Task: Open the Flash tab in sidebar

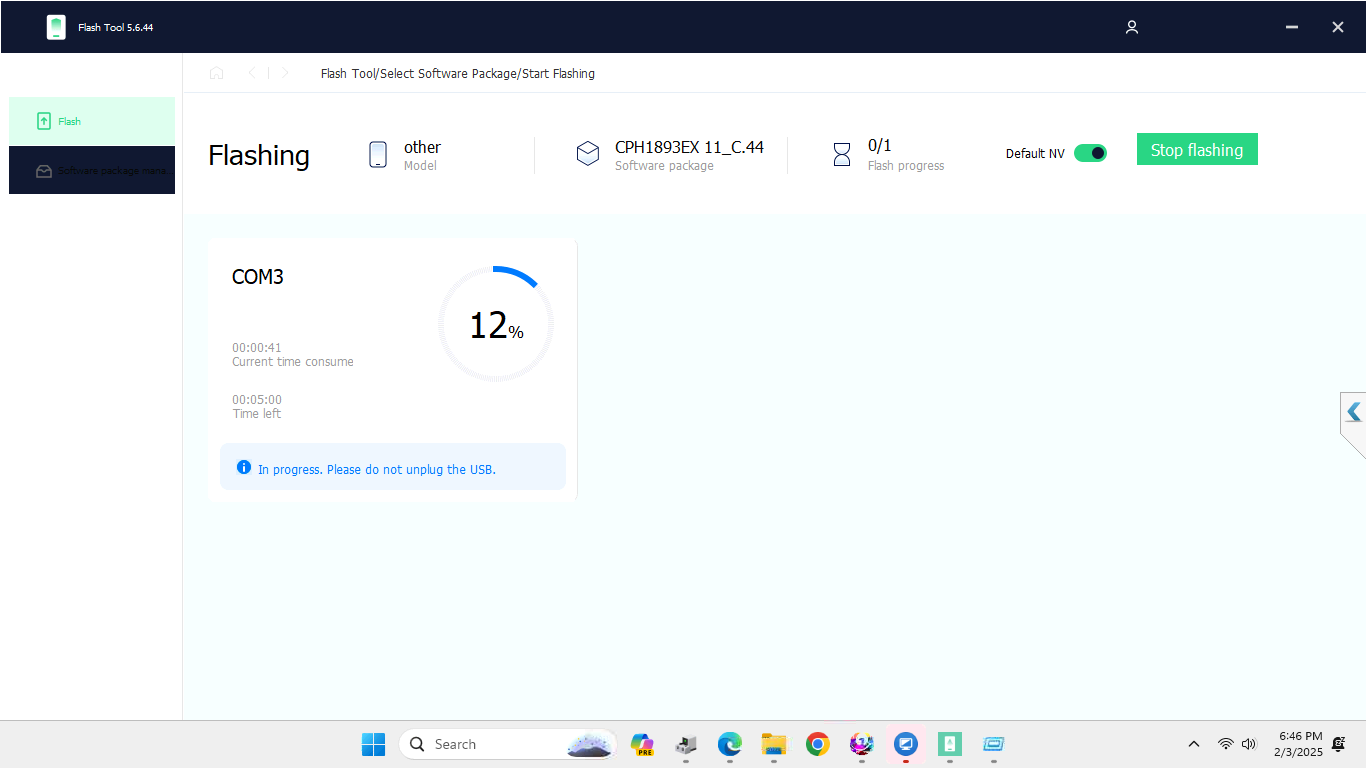Action: pos(92,121)
